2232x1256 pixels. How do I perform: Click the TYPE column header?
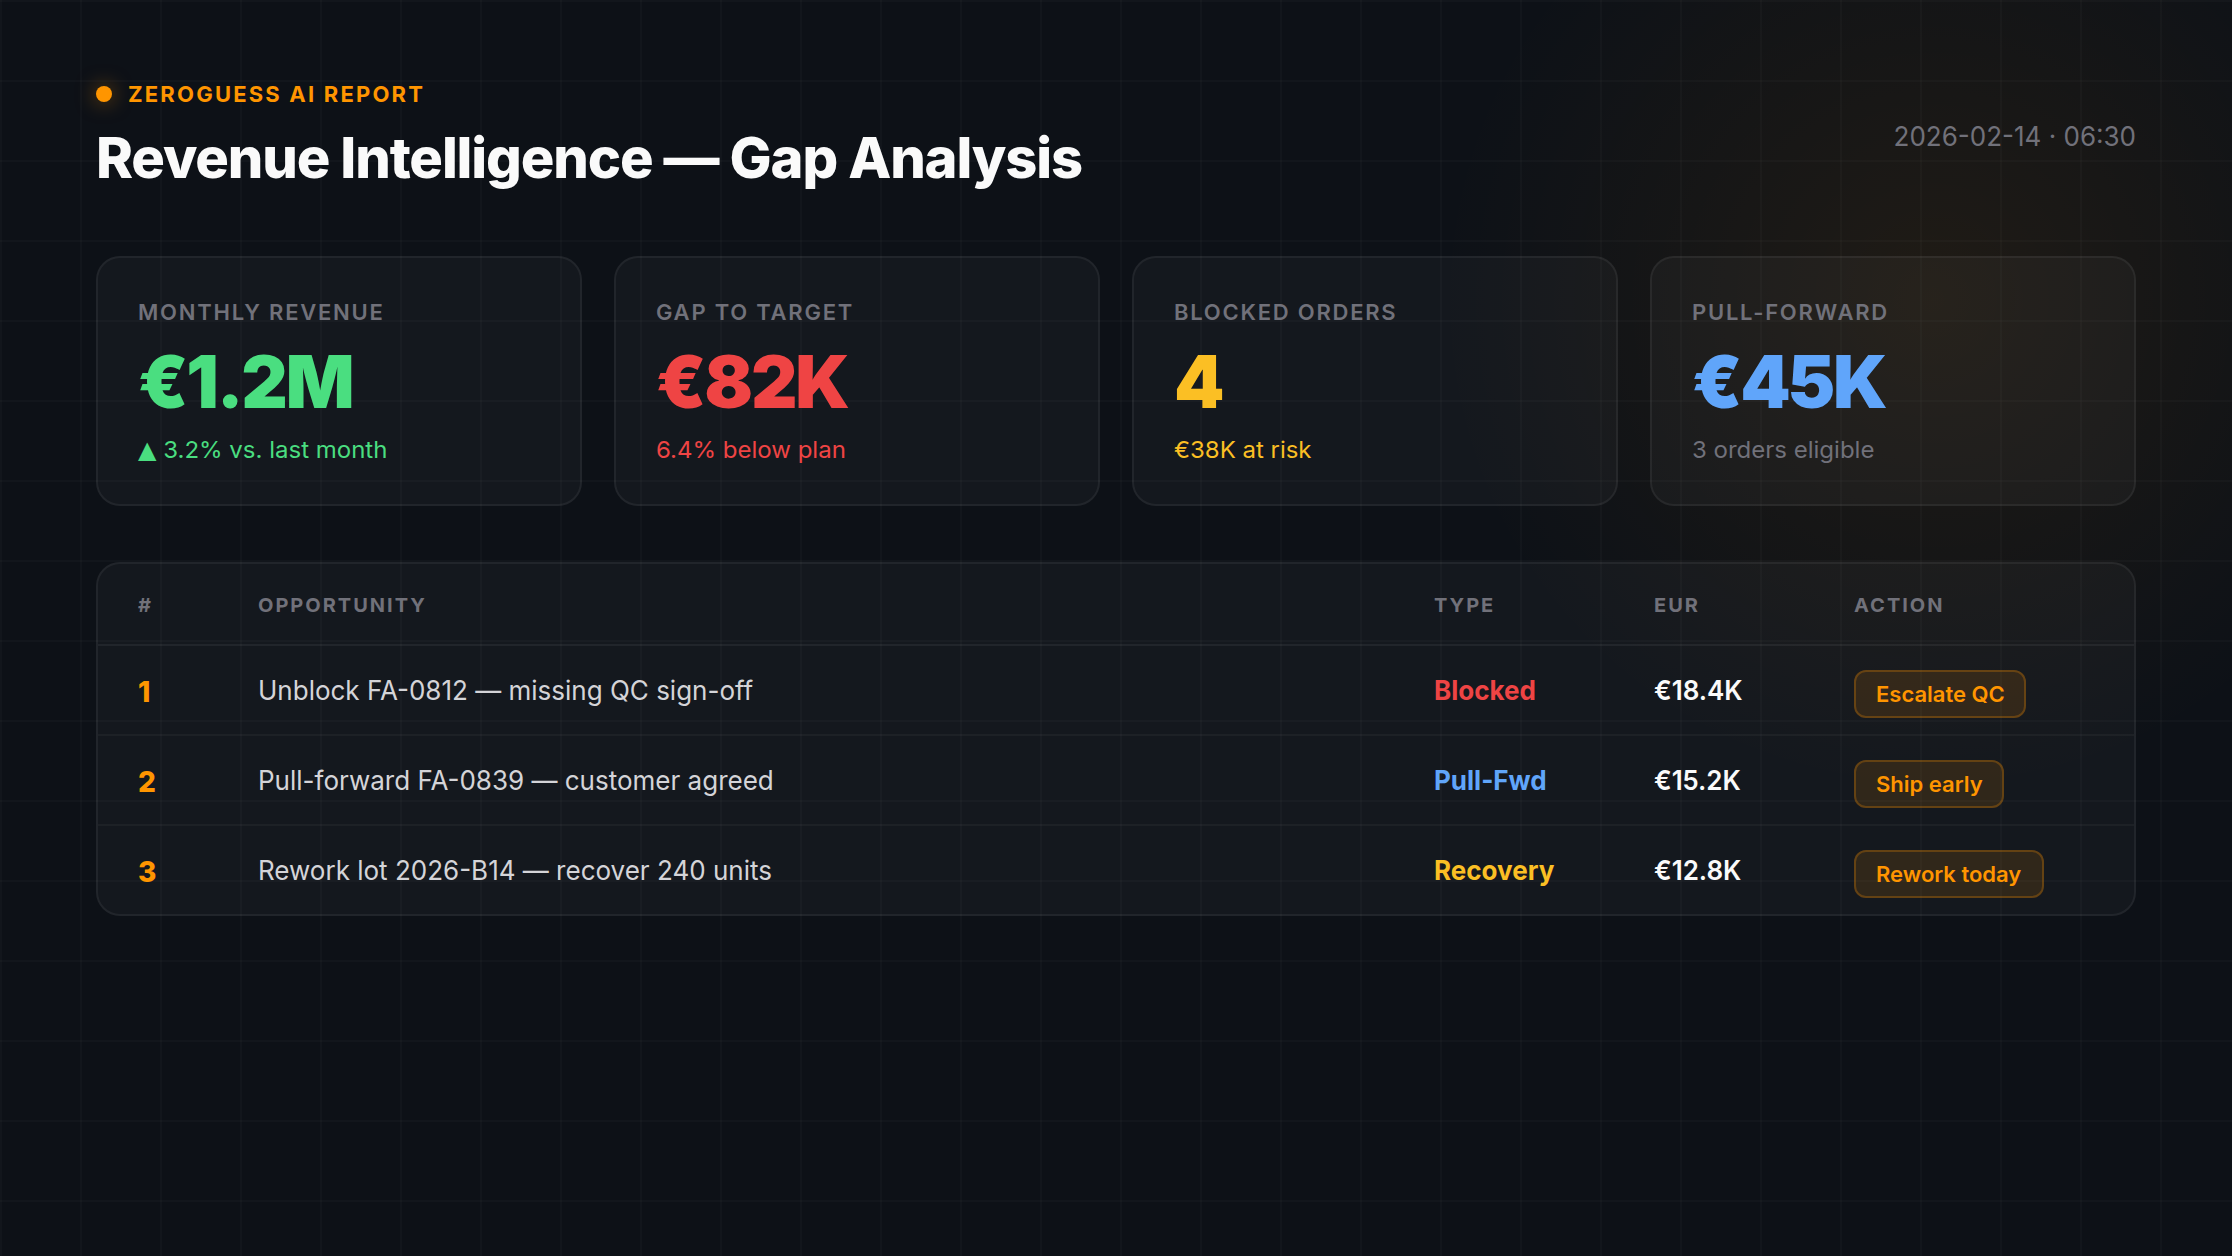tap(1464, 604)
